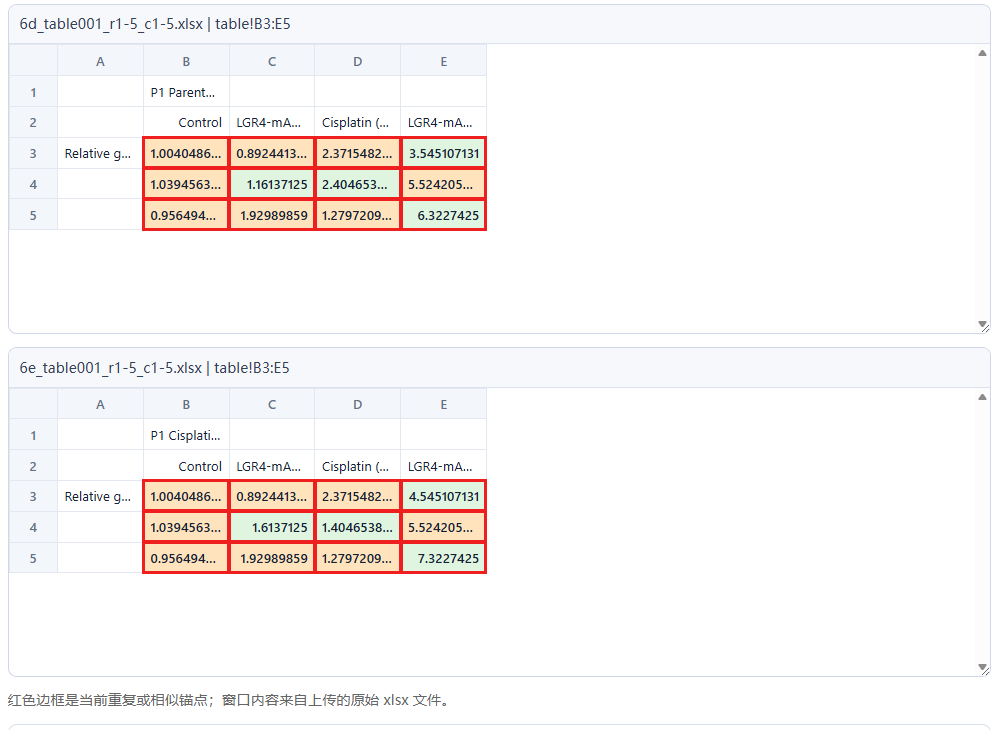Click column D header in 6d table
This screenshot has height=730, width=1003.
point(358,61)
